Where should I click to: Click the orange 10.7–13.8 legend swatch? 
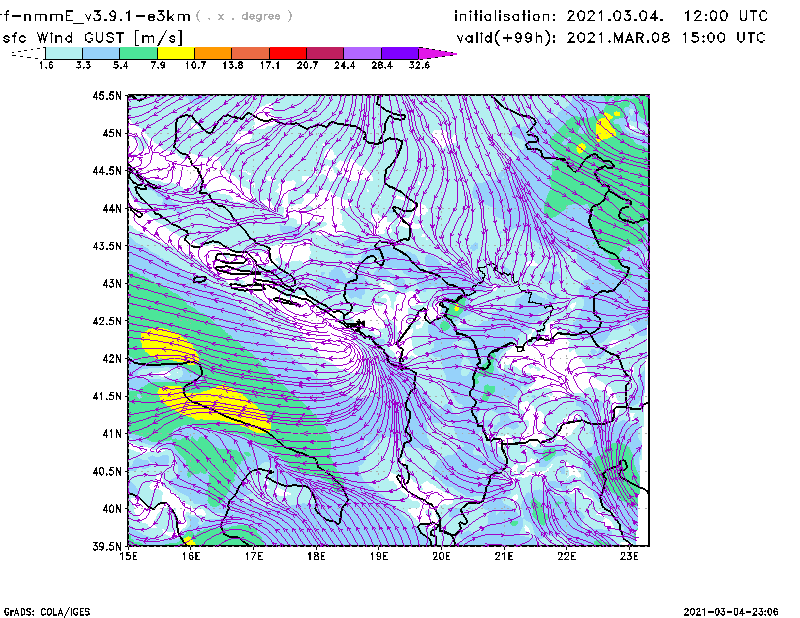click(x=213, y=53)
